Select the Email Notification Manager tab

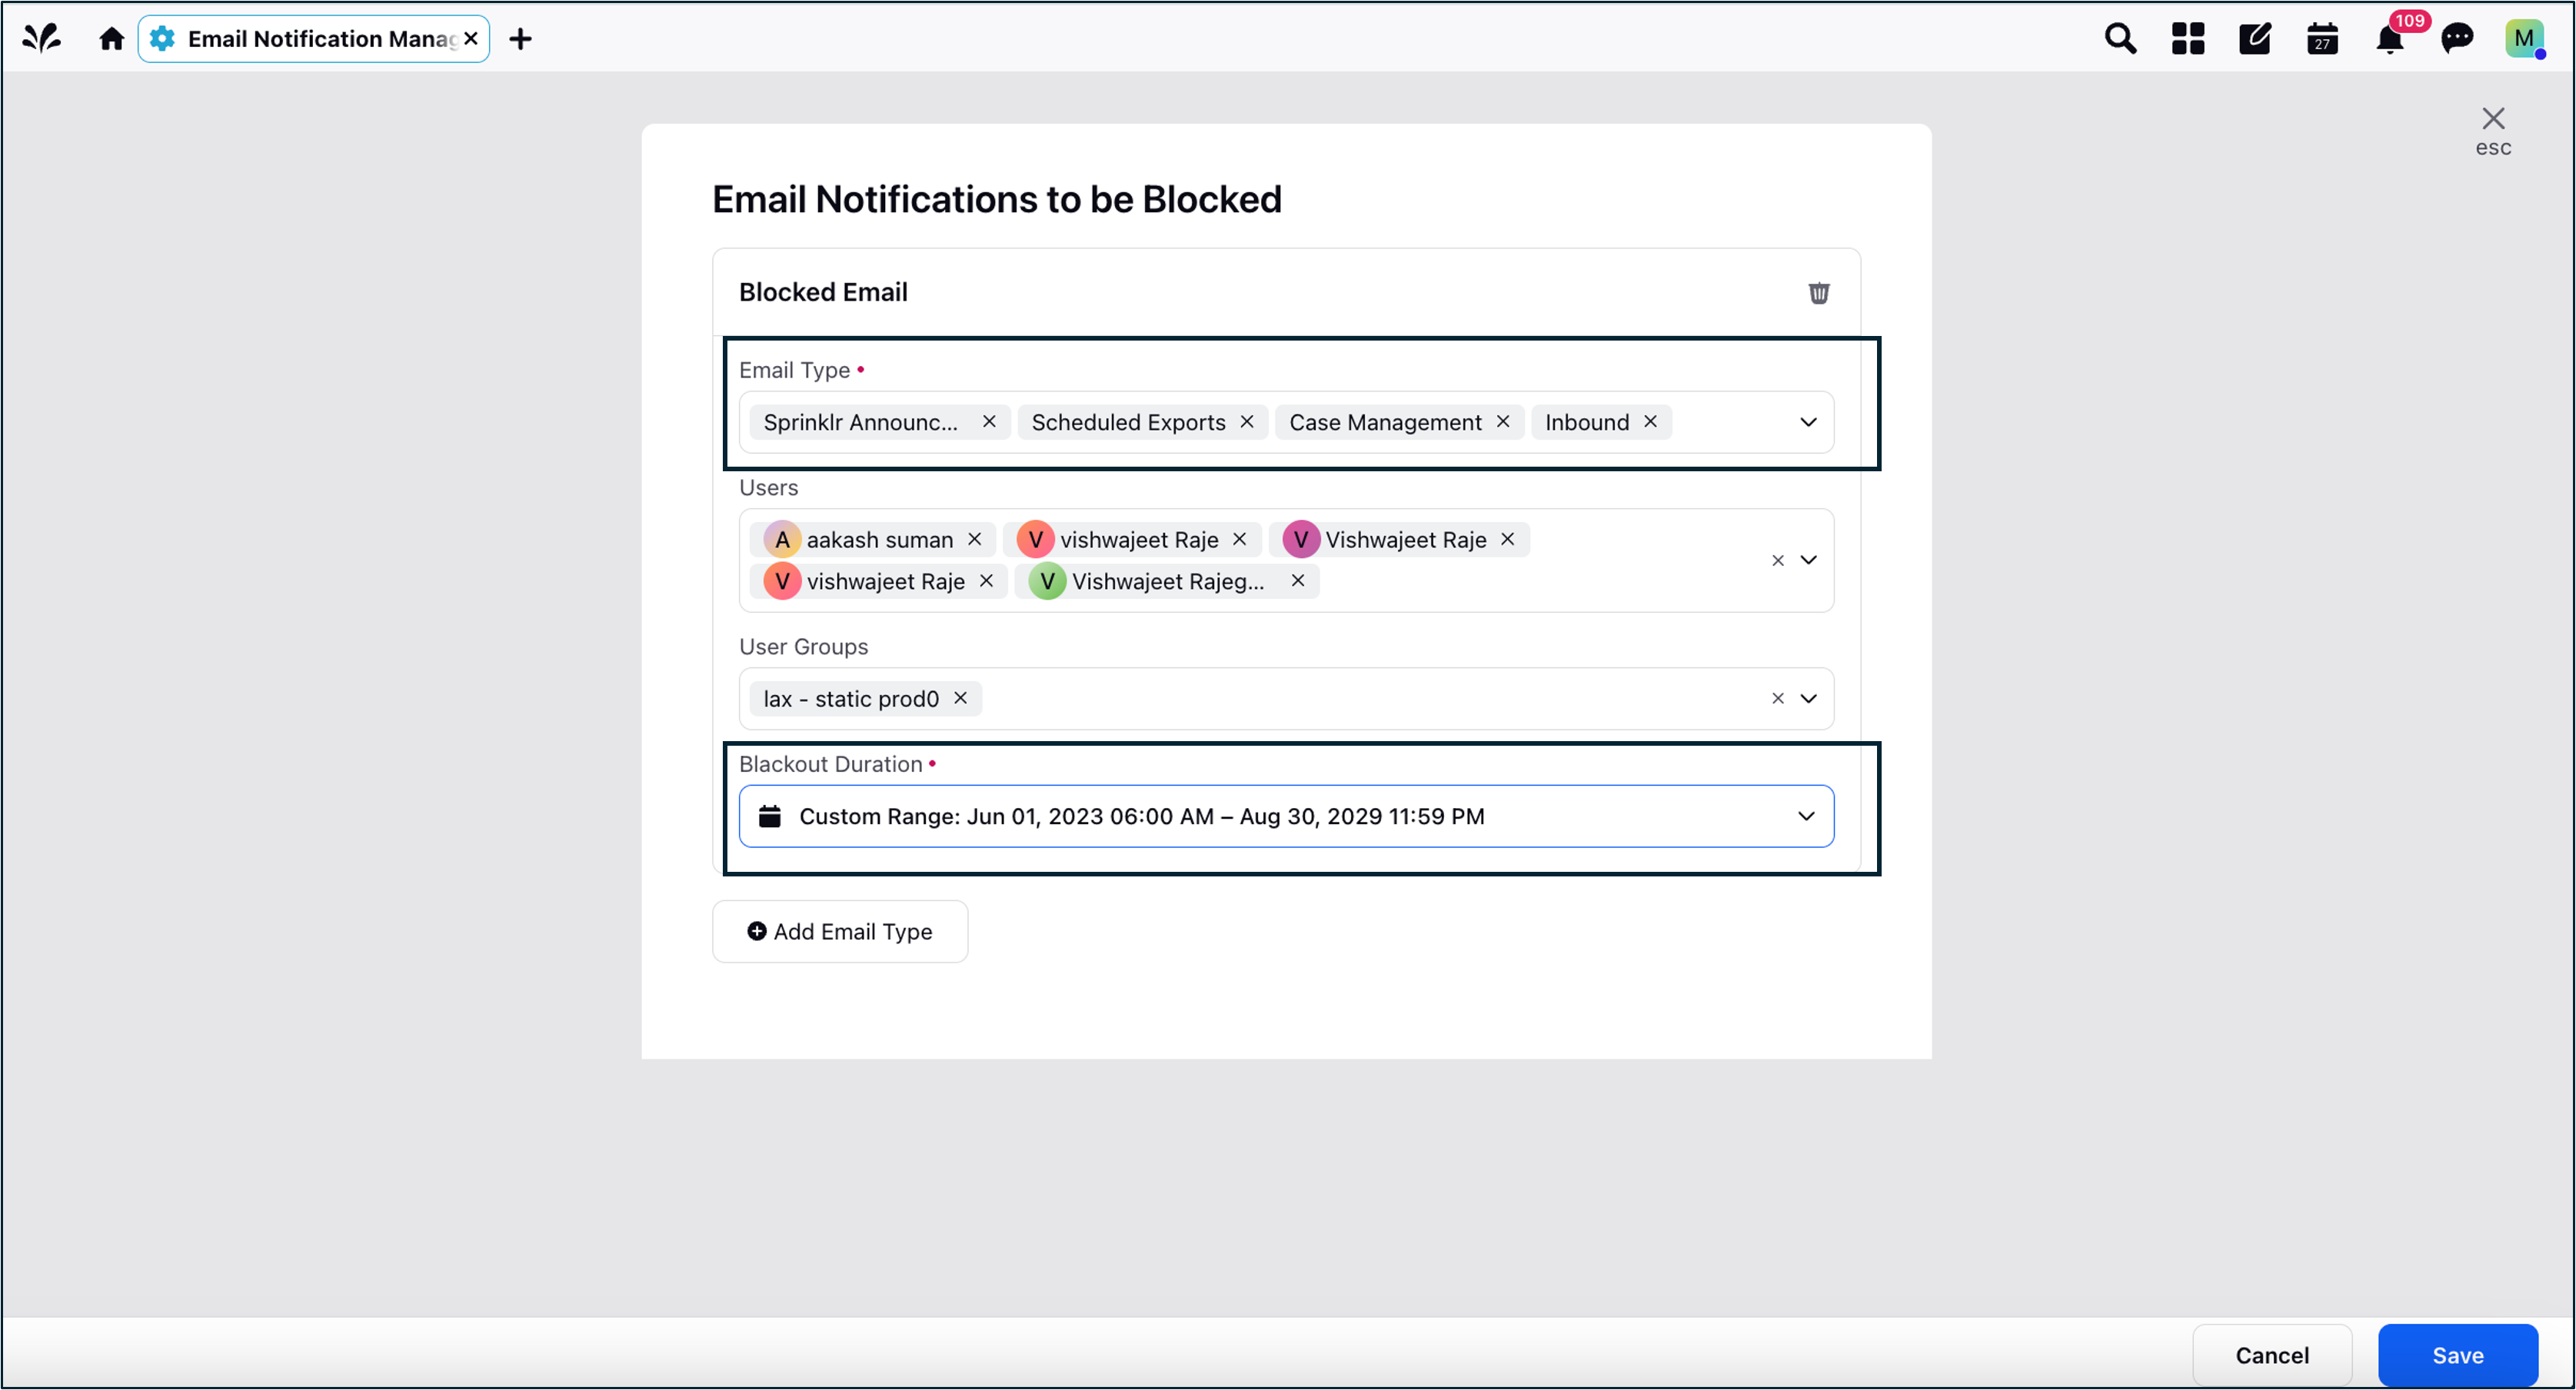(x=313, y=39)
